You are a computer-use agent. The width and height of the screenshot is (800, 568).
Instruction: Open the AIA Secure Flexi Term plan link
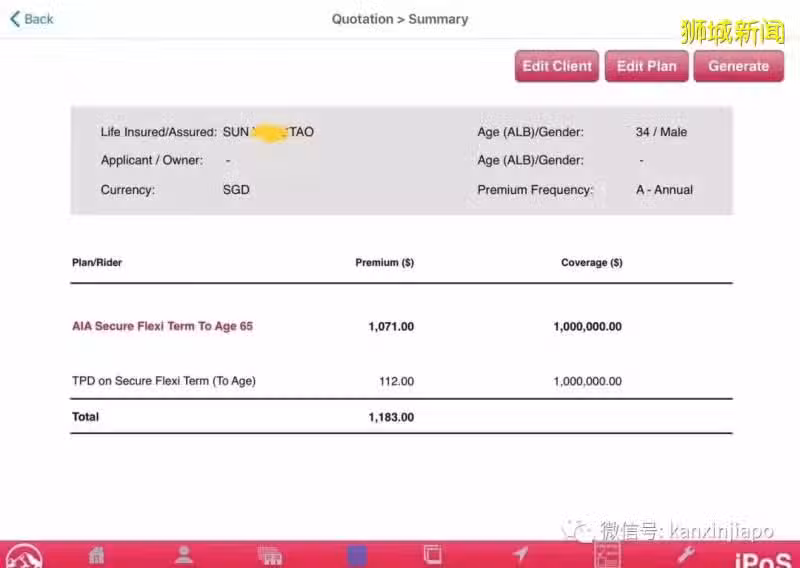pyautogui.click(x=162, y=326)
